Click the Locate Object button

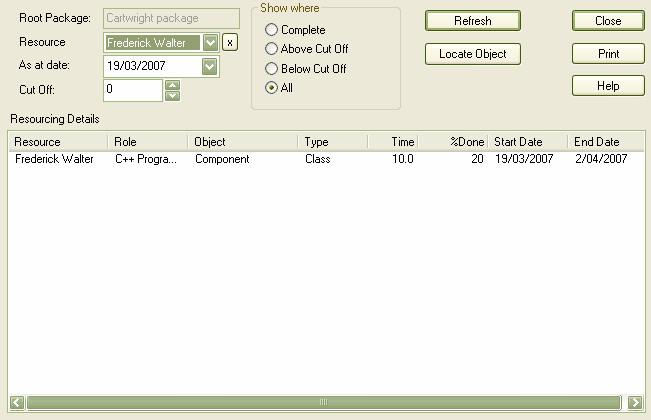click(473, 54)
